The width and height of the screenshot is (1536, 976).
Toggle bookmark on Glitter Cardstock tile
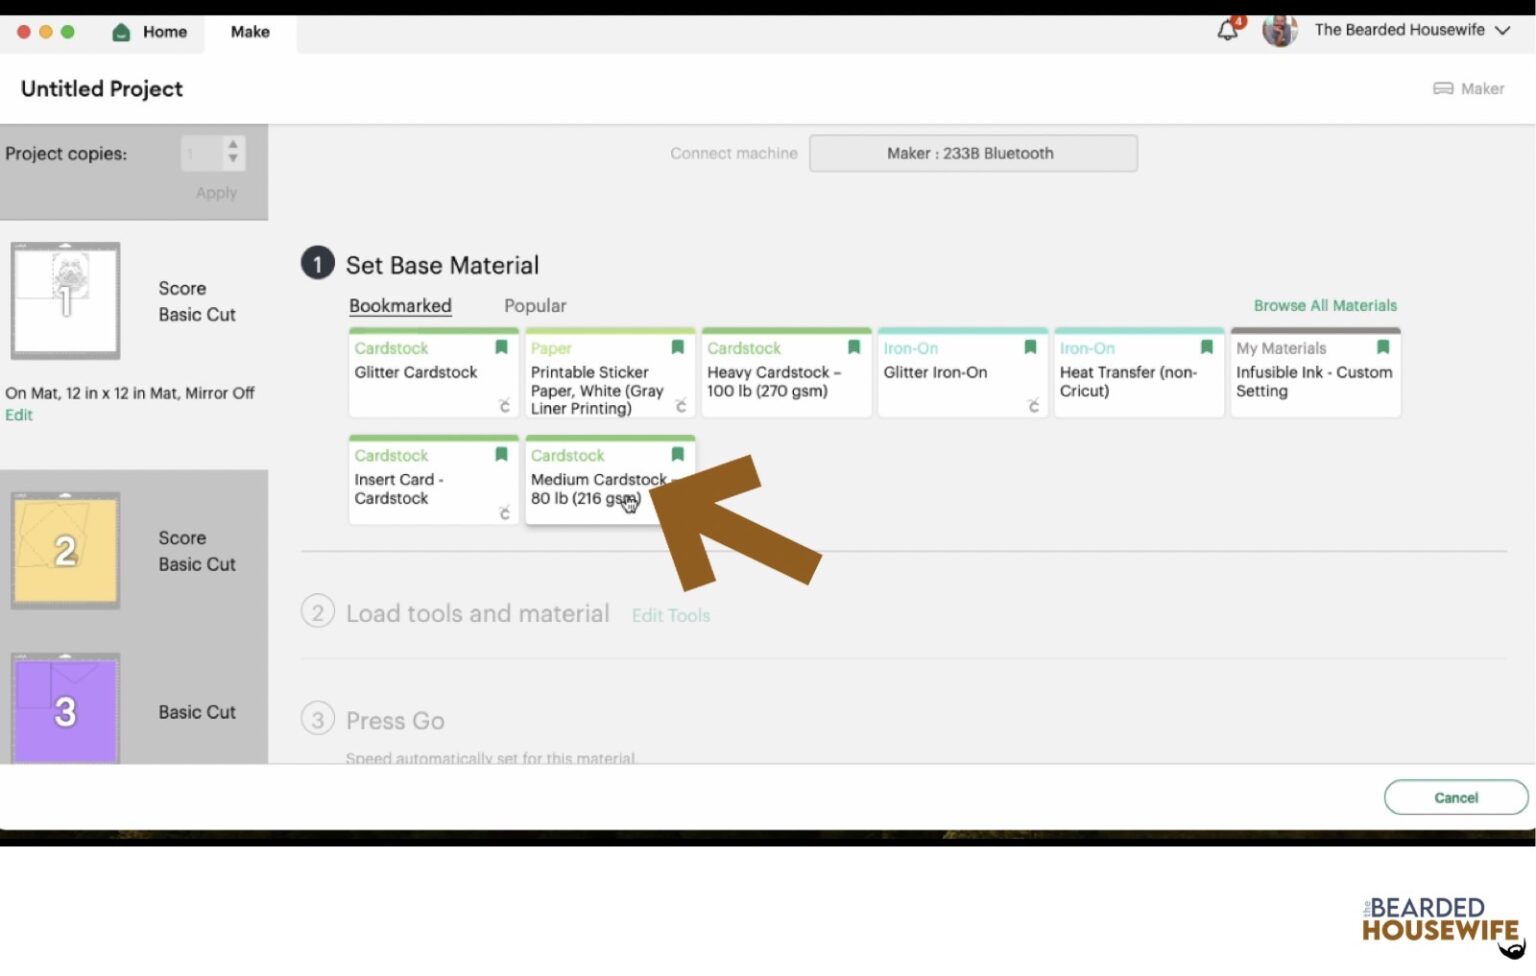tap(501, 347)
